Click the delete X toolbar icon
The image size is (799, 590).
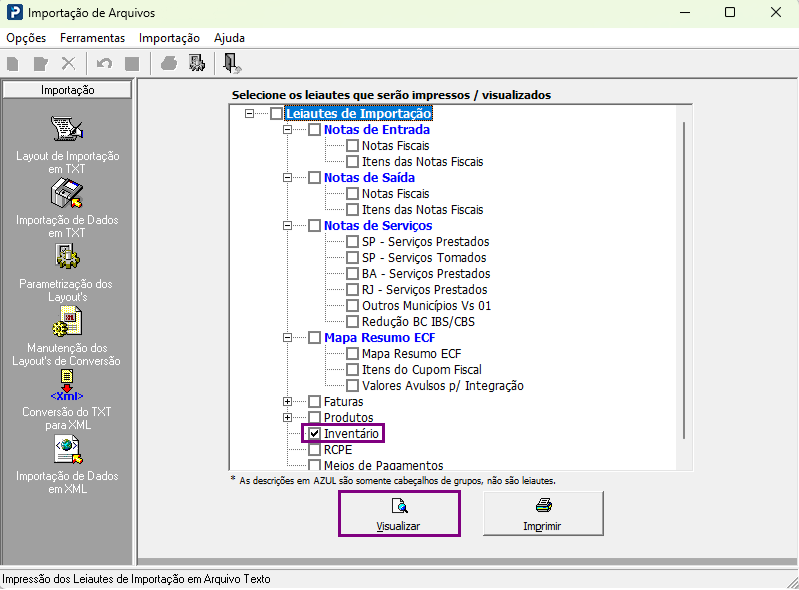[68, 64]
